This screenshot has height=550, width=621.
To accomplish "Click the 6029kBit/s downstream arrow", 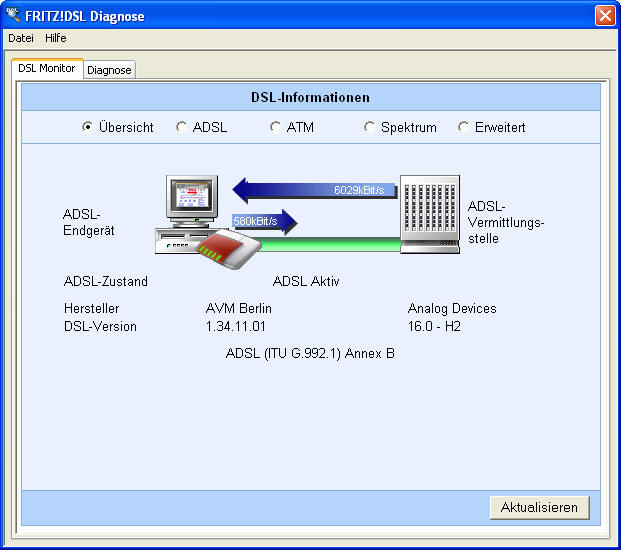I will pos(315,190).
